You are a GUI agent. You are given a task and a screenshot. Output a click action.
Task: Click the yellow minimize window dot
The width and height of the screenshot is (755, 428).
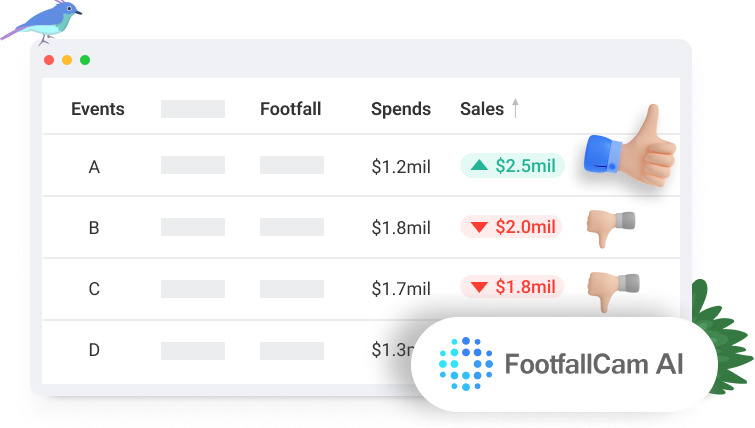tap(67, 60)
